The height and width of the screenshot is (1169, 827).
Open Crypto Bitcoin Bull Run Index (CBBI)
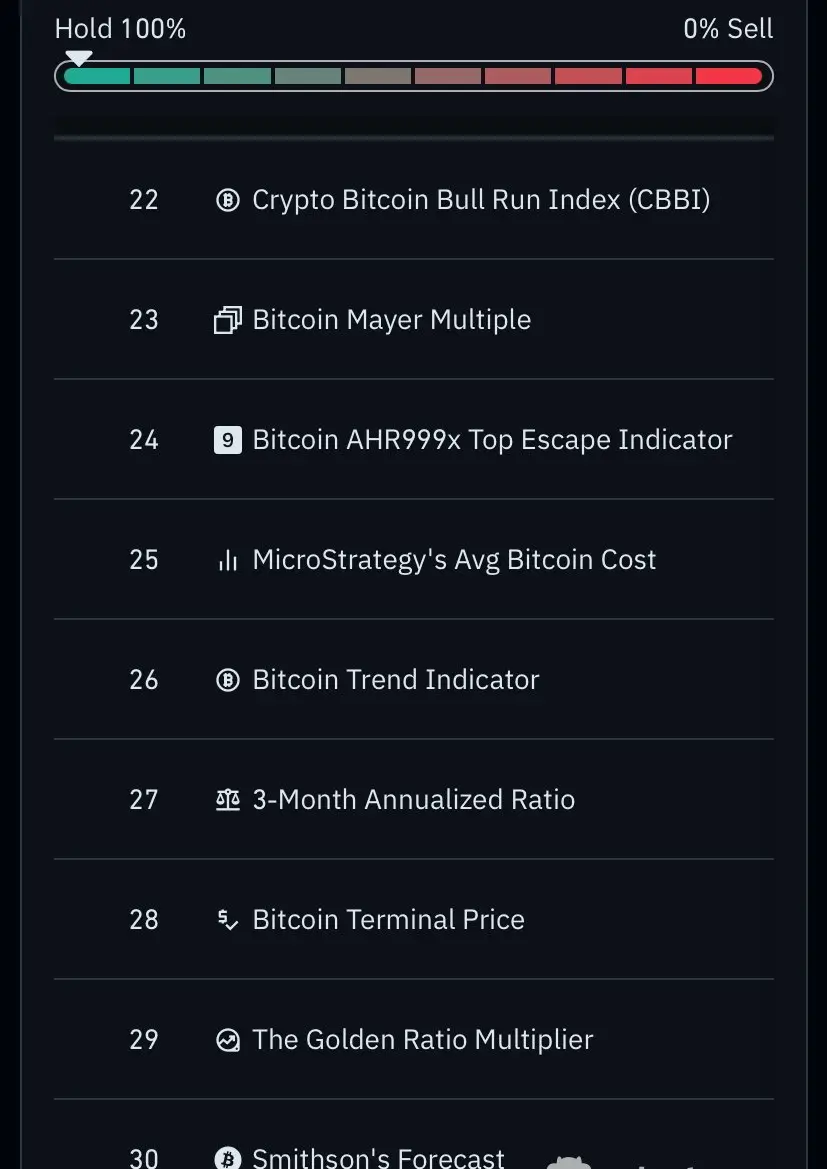point(481,200)
